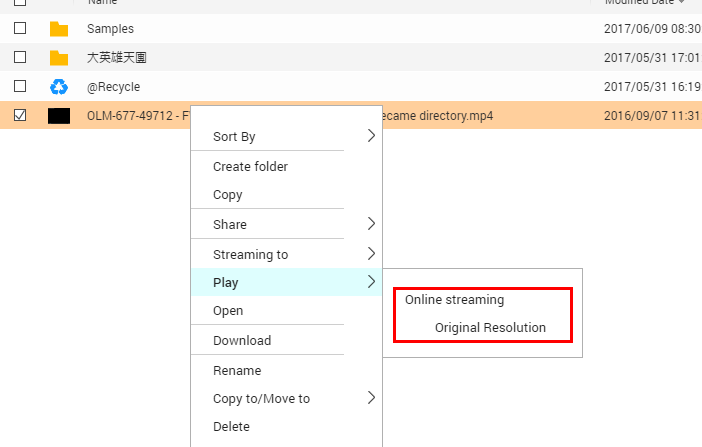Viewport: 702px width, 447px height.
Task: Select Copy in the context menu
Action: pos(228,195)
